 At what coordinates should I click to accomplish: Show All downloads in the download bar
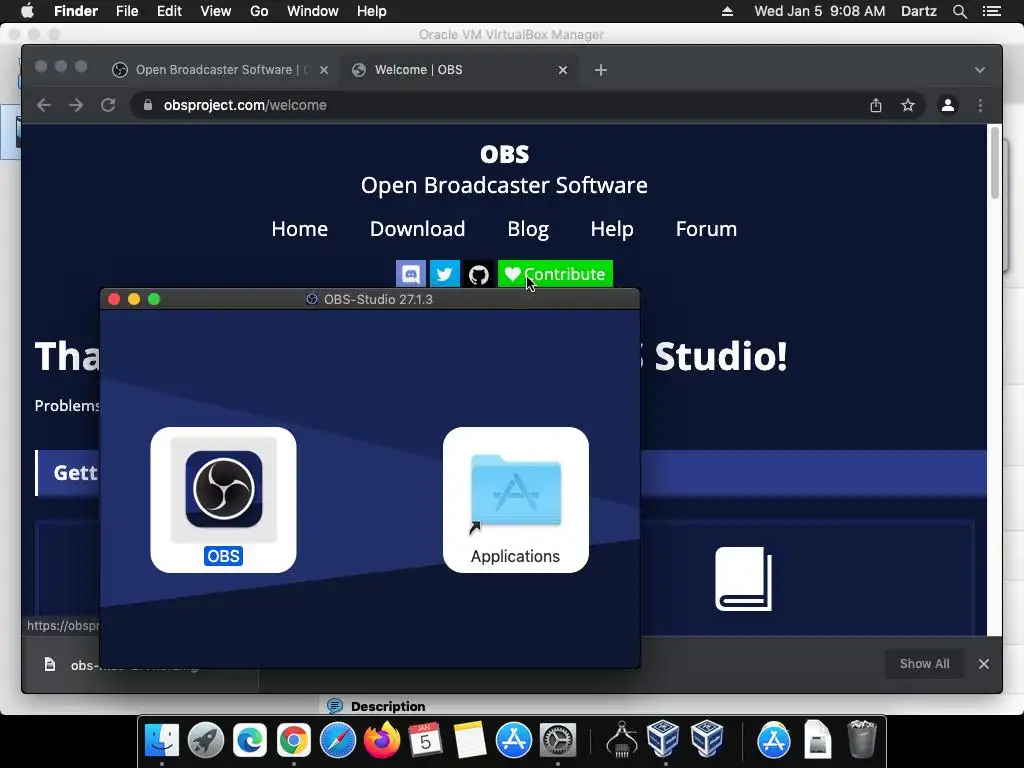coord(924,664)
